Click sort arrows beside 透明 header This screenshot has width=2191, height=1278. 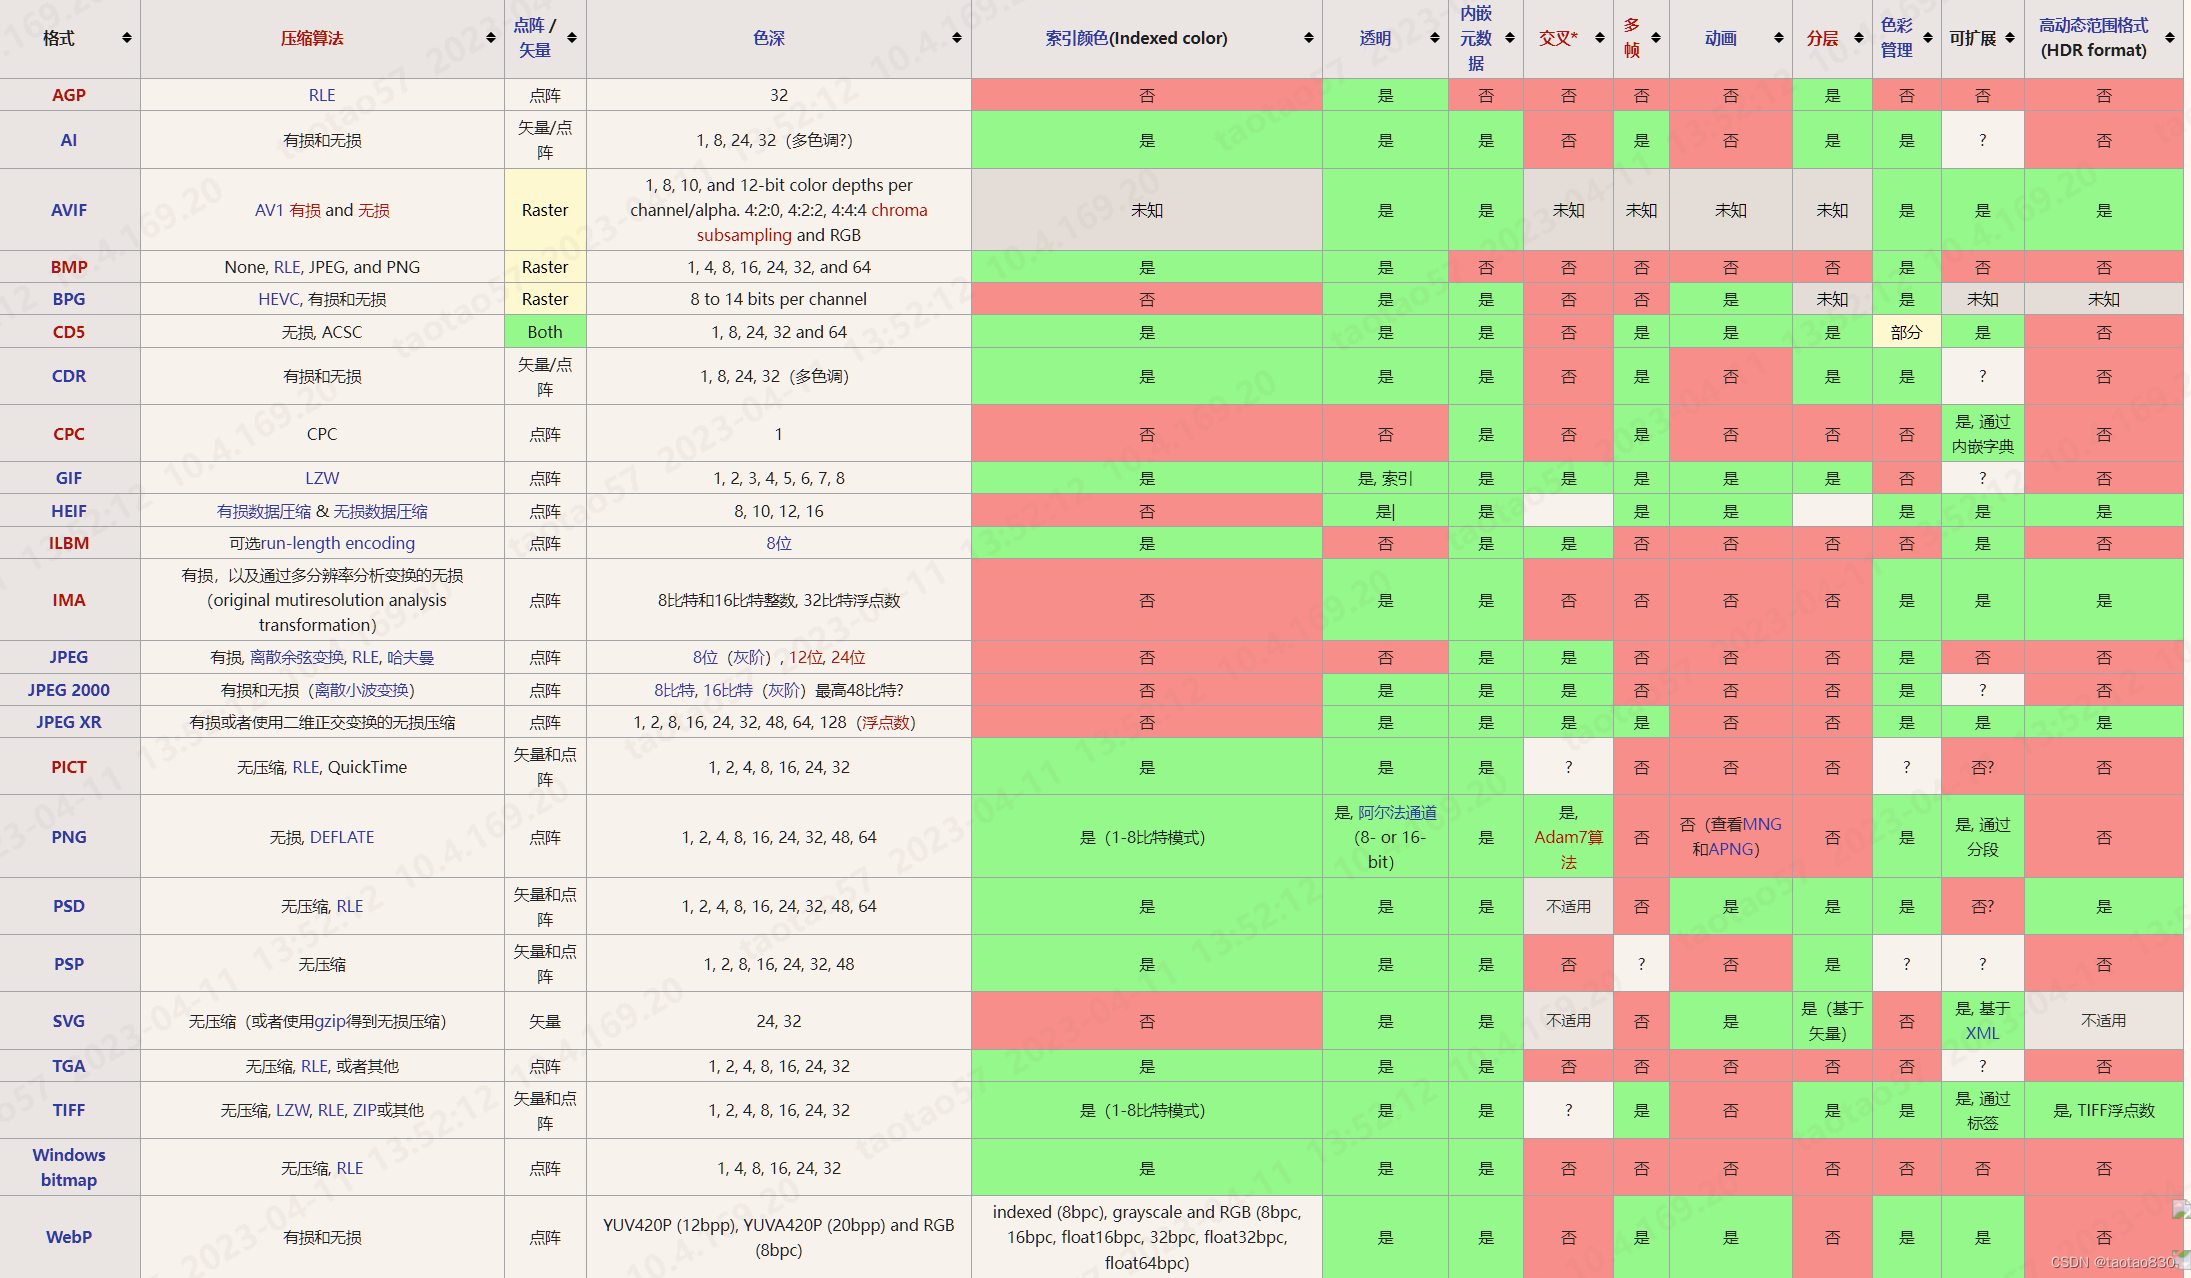(1434, 38)
